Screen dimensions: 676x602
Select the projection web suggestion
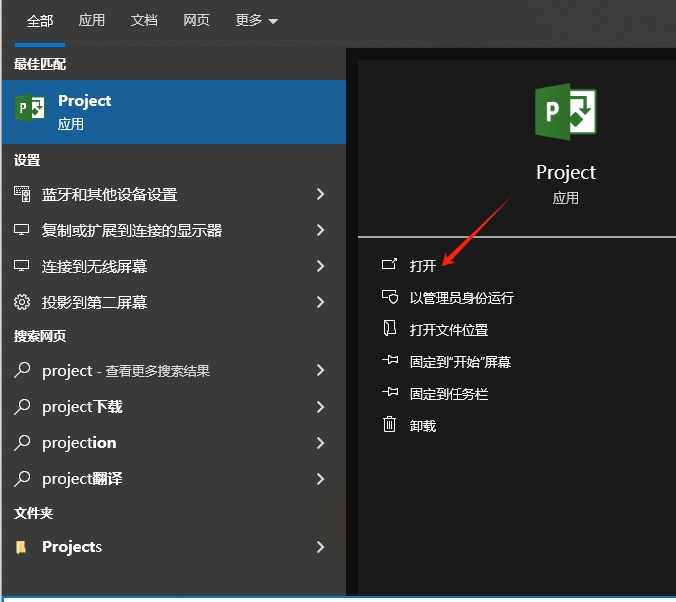(174, 443)
